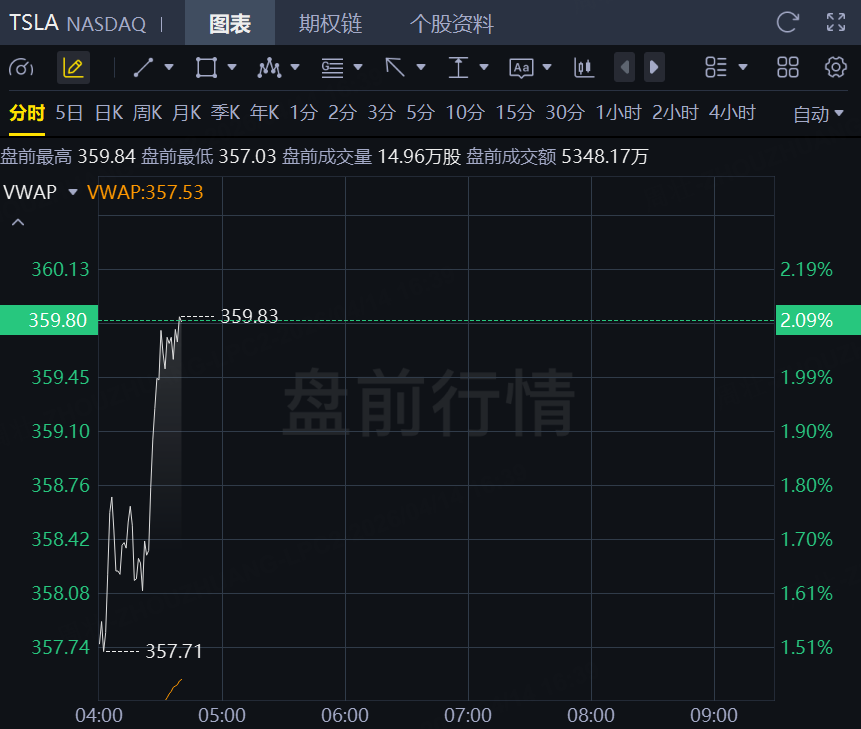Select the 年K timeframe

pyautogui.click(x=265, y=113)
